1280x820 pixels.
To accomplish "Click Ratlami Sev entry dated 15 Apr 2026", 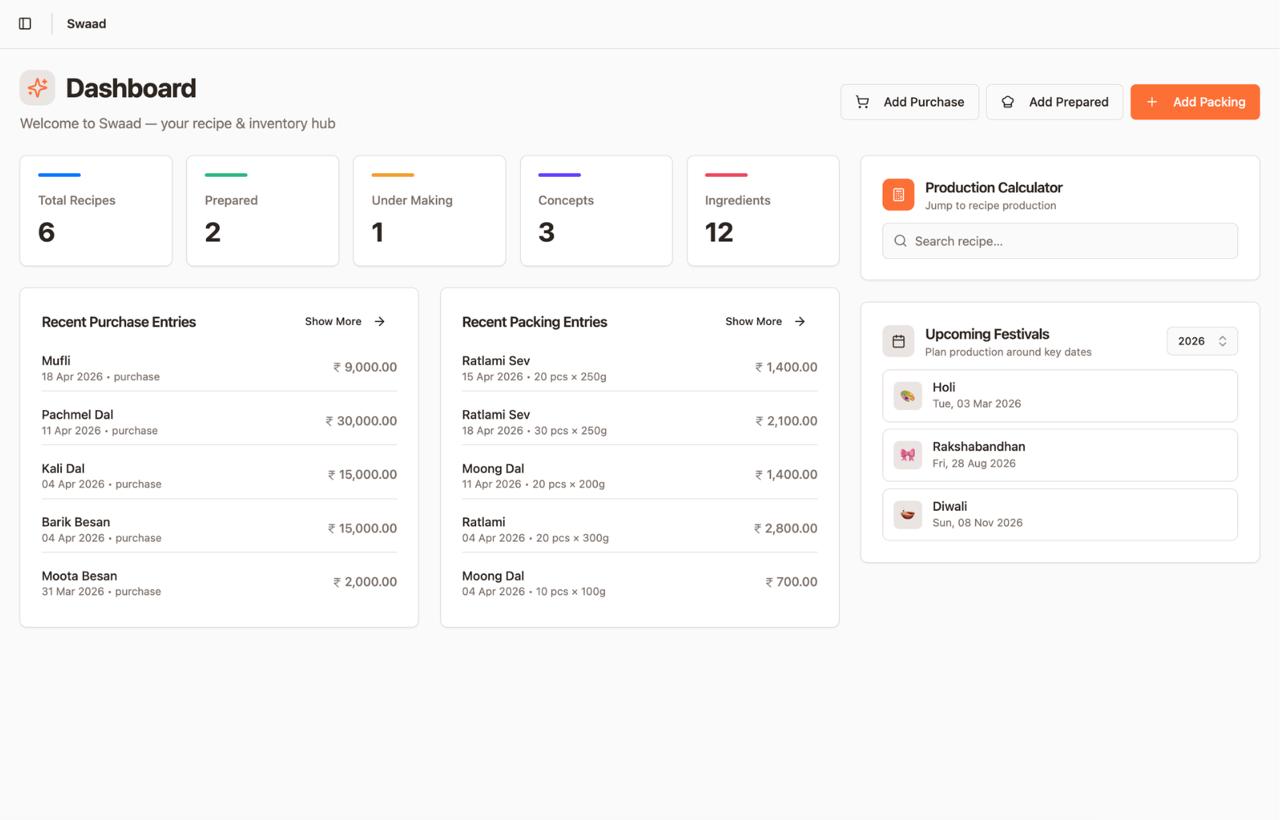I will [x=639, y=368].
